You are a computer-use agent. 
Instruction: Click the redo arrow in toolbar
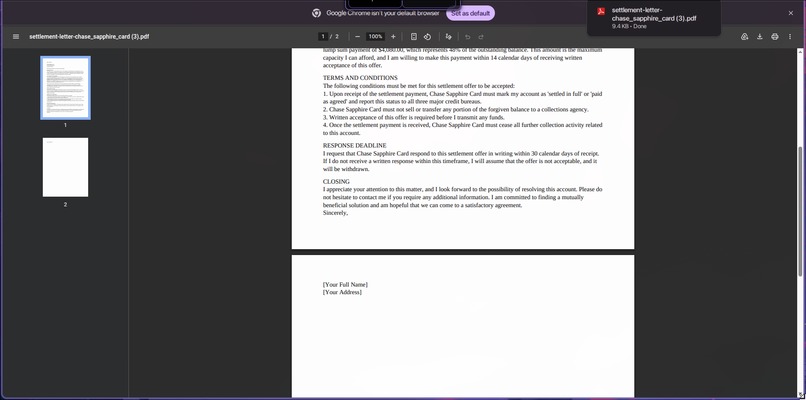click(481, 37)
